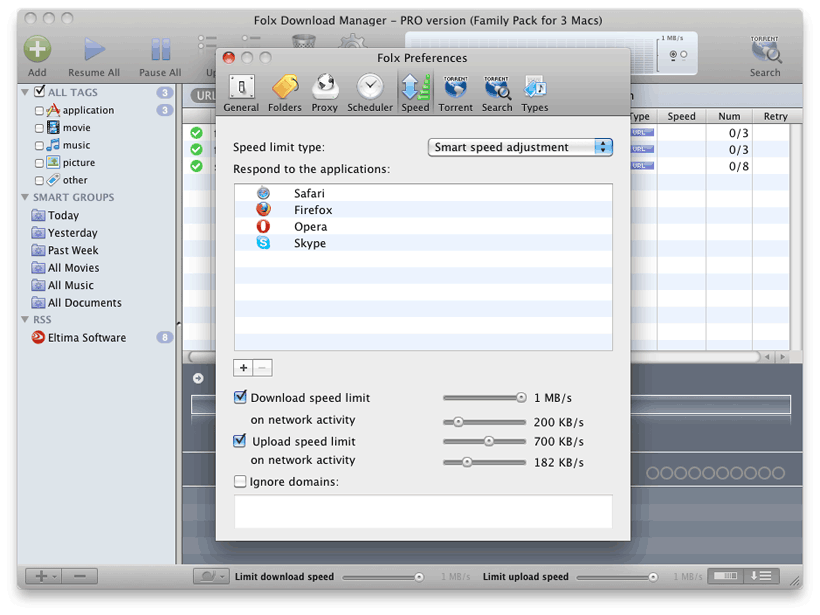Toggle picture tag checkbox
820x615 pixels.
39,163
